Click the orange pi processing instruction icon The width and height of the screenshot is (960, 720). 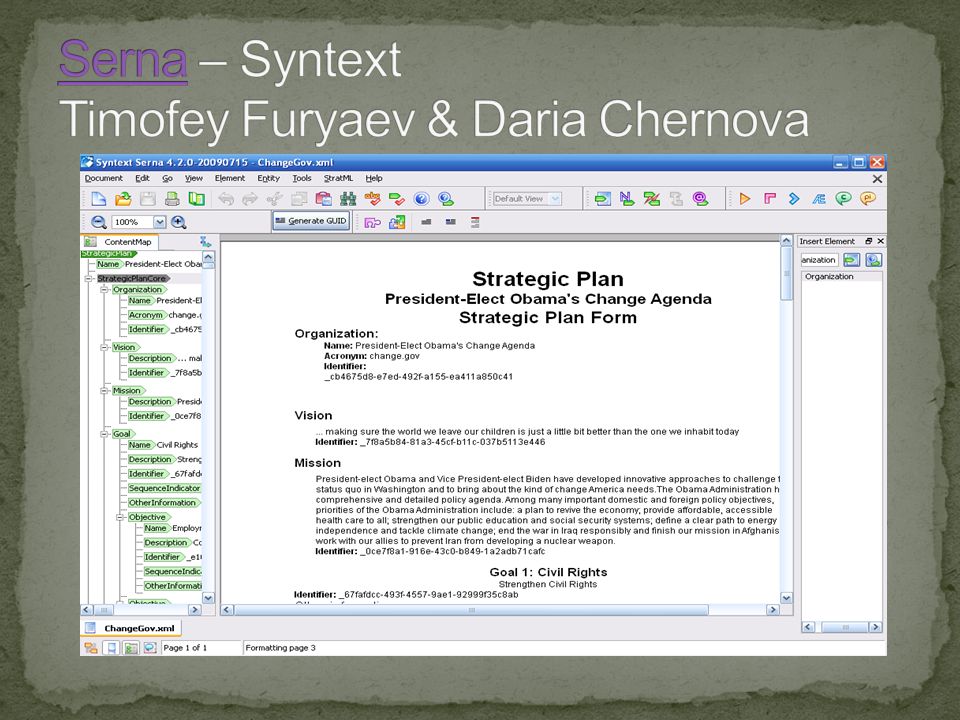868,199
